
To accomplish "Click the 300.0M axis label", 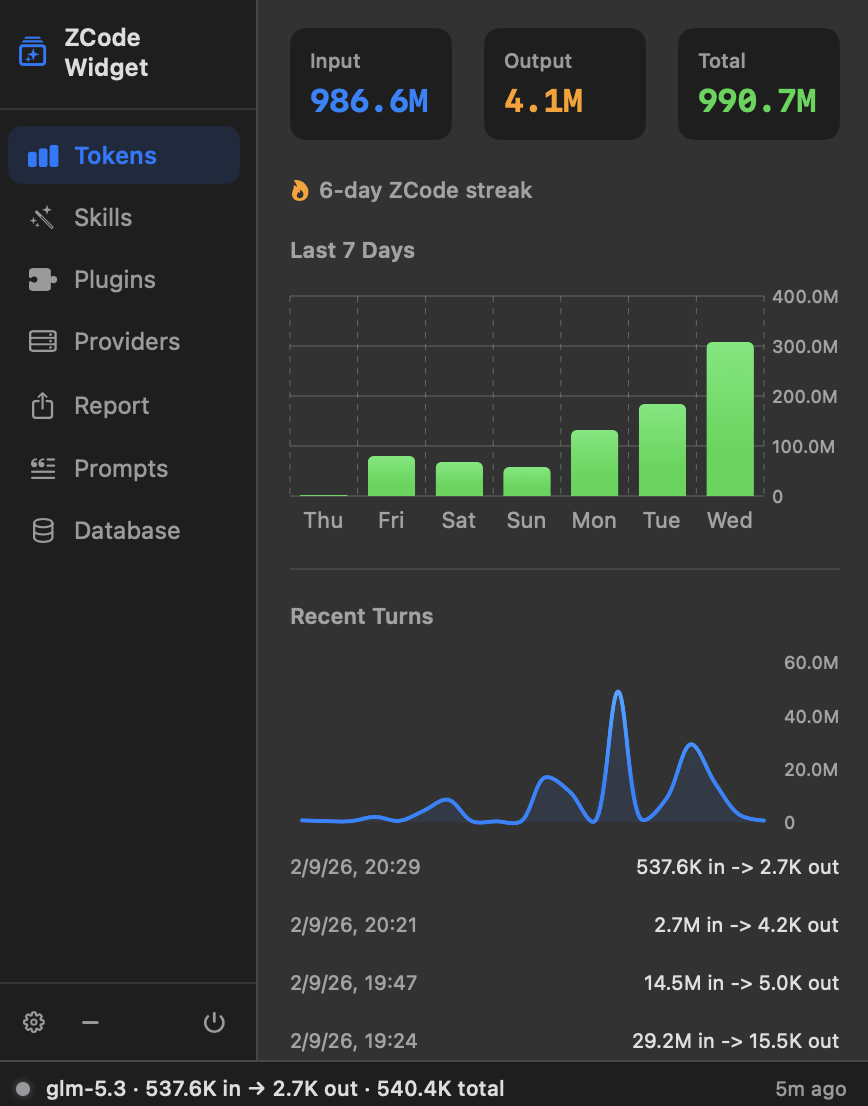I will pos(805,346).
